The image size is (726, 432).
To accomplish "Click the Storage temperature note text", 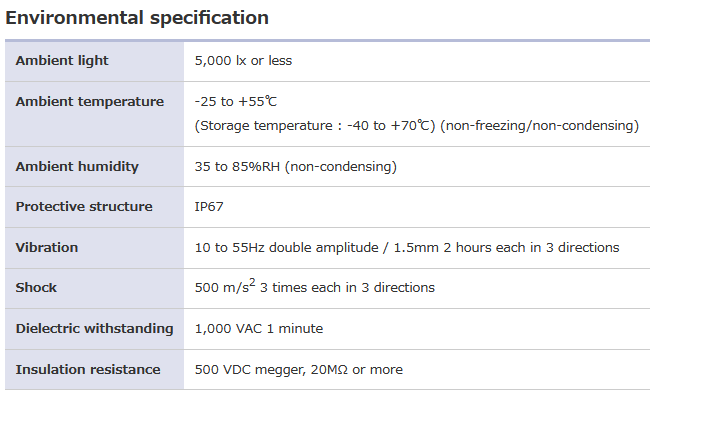I will tap(315, 125).
